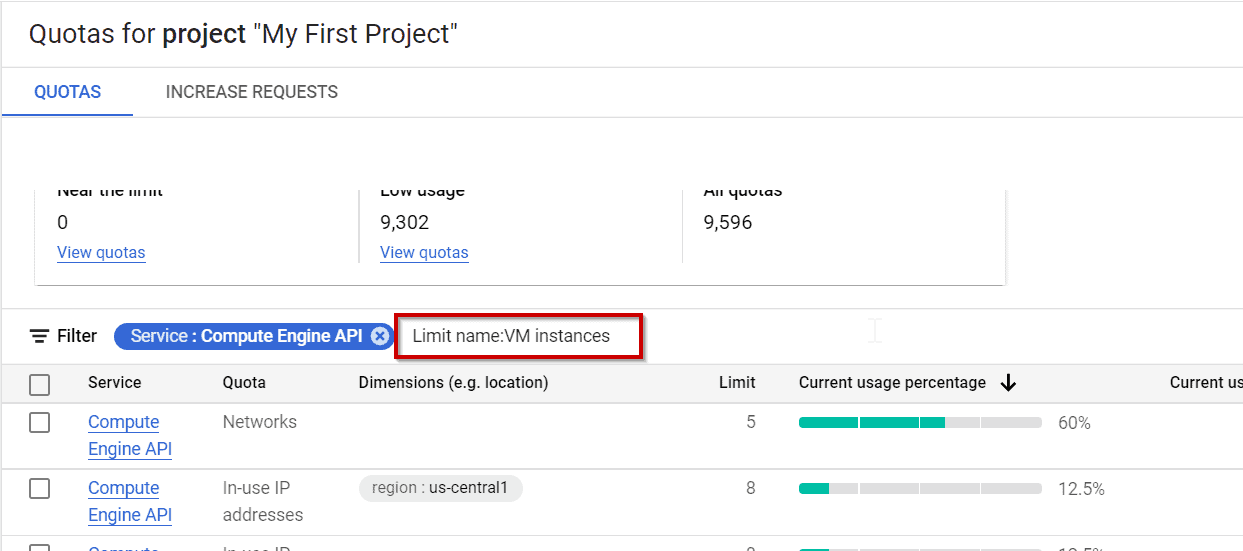Click the Quota column header
The width and height of the screenshot is (1243, 551).
coord(244,383)
